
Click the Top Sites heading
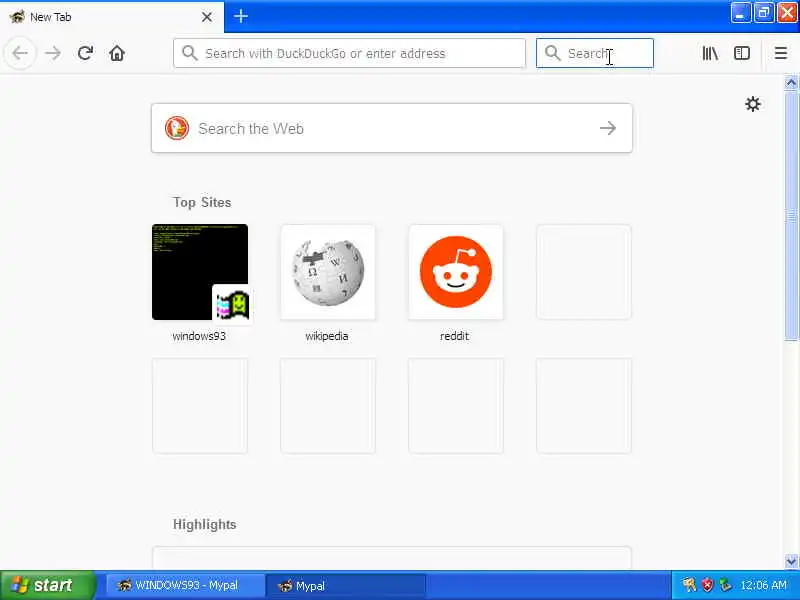tap(202, 203)
